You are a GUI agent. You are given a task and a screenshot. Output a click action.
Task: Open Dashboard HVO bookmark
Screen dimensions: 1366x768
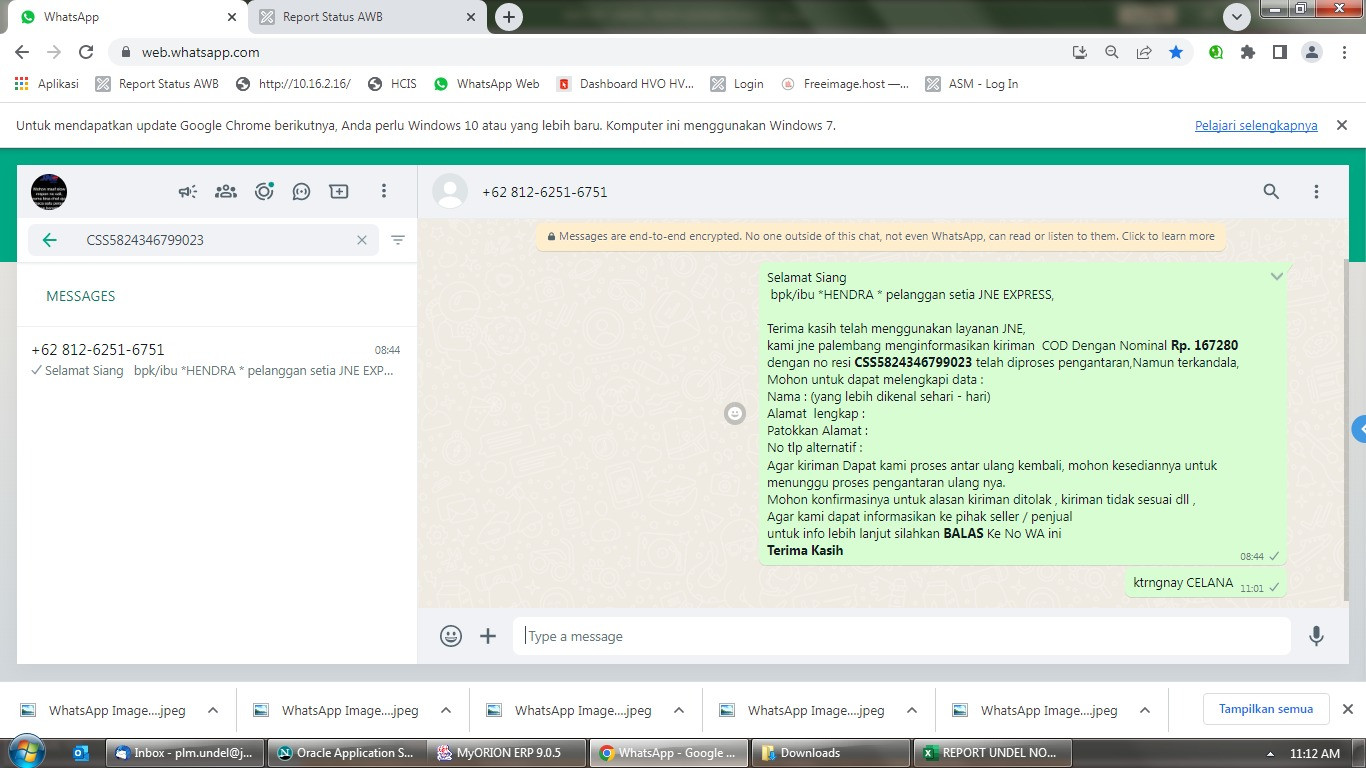point(626,84)
